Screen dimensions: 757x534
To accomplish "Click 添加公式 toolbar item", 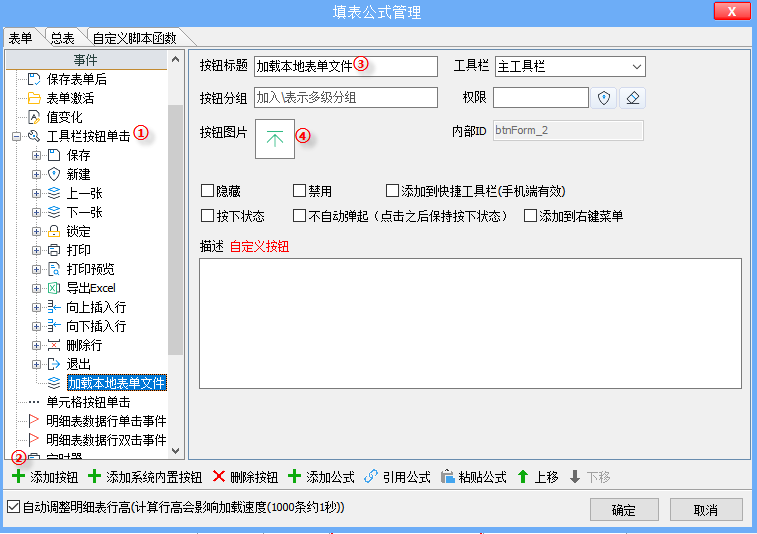I will [321, 477].
